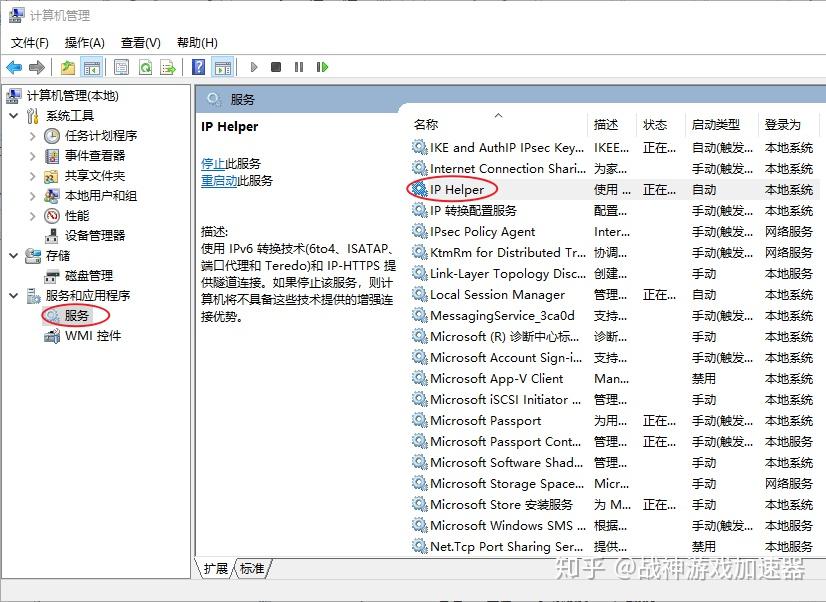Go forward with the right arrow icon
Viewport: 826px width, 602px height.
[36, 67]
